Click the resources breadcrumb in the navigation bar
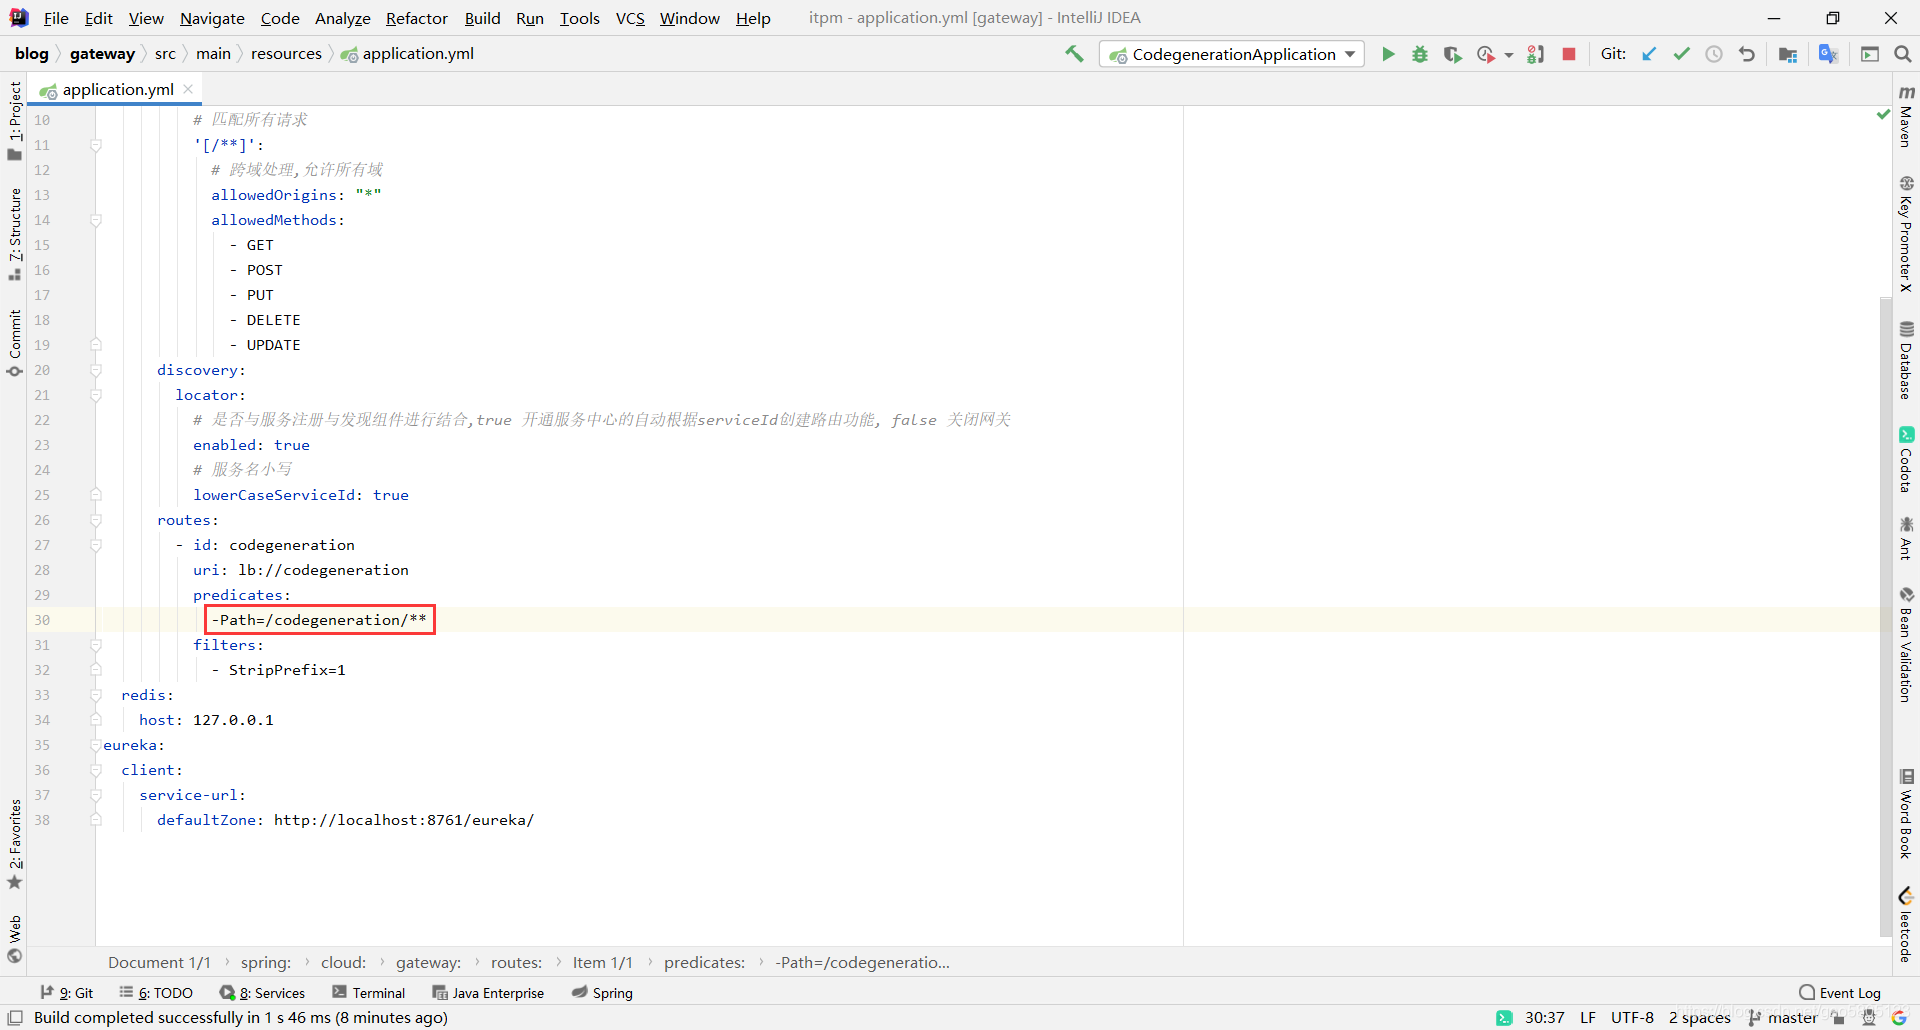The image size is (1920, 1030). click(x=286, y=54)
